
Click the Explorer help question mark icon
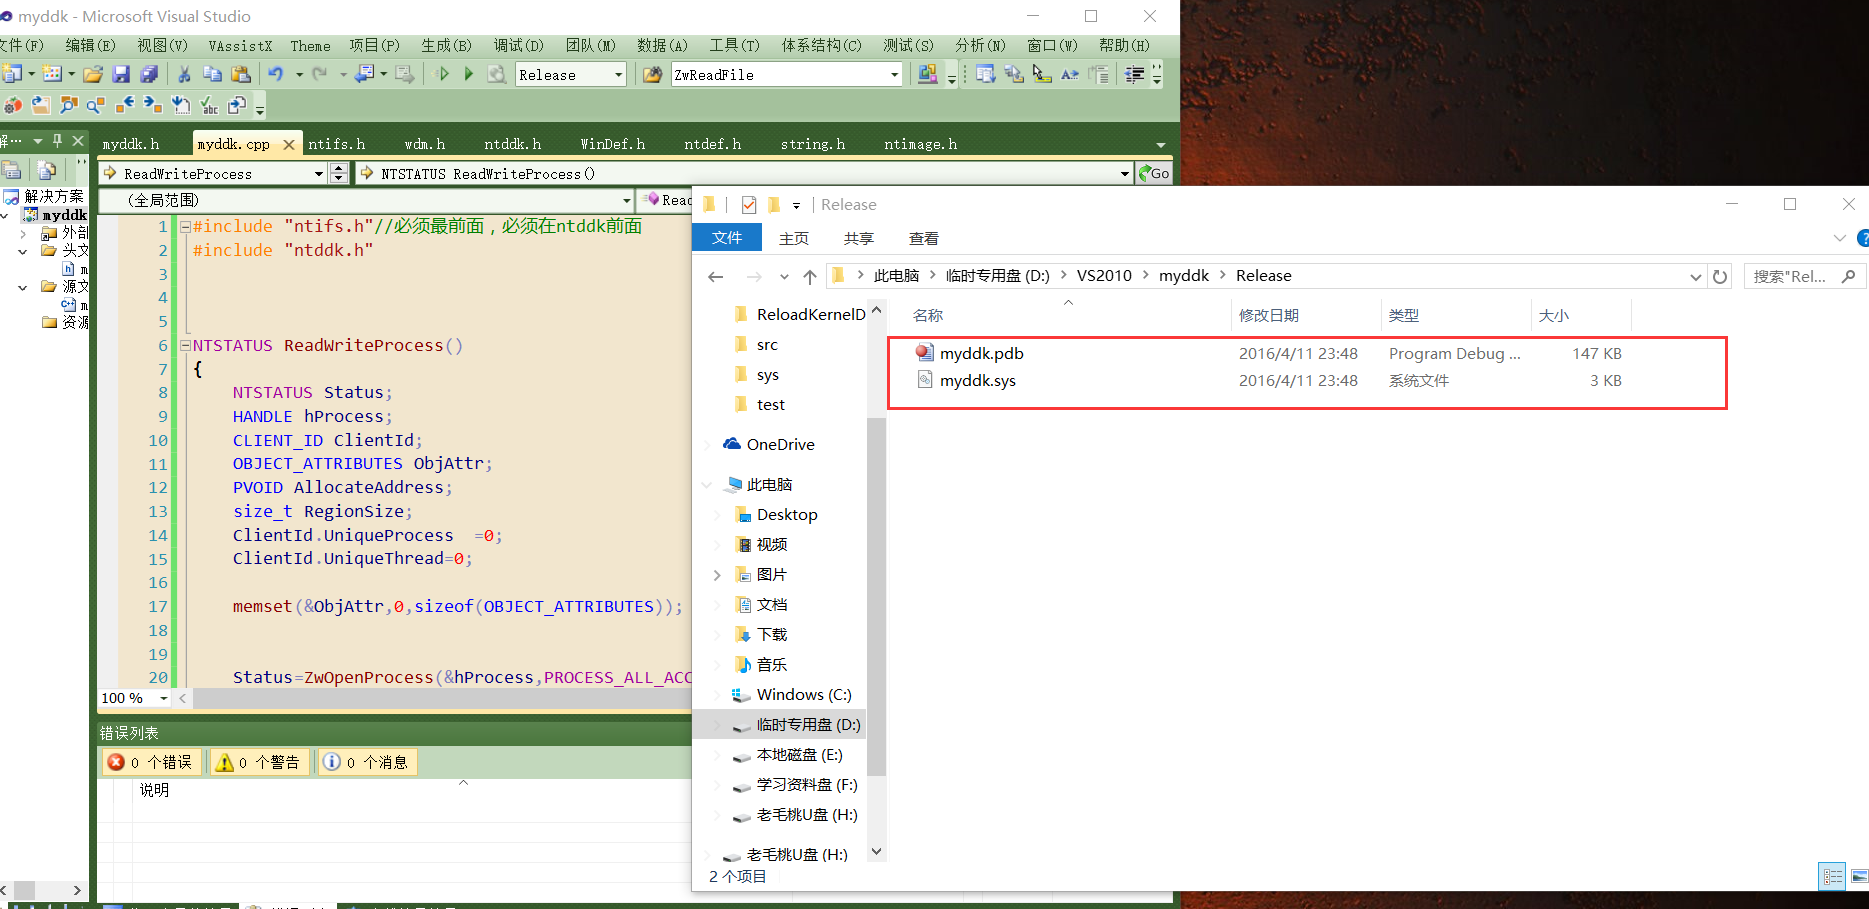[1862, 238]
